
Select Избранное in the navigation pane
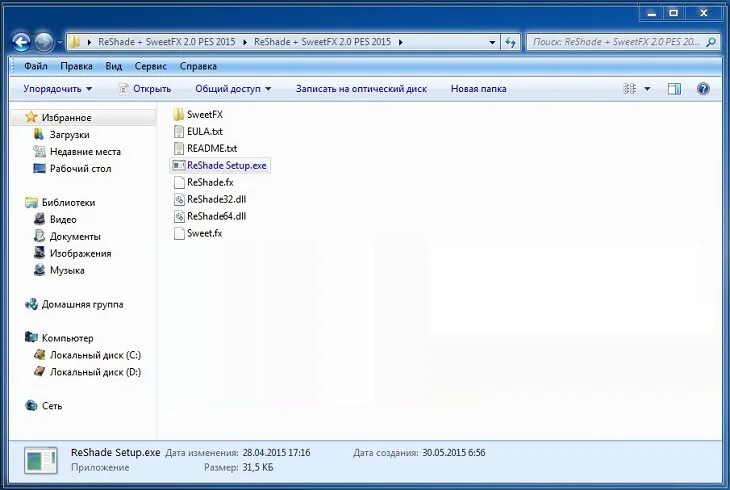click(66, 117)
